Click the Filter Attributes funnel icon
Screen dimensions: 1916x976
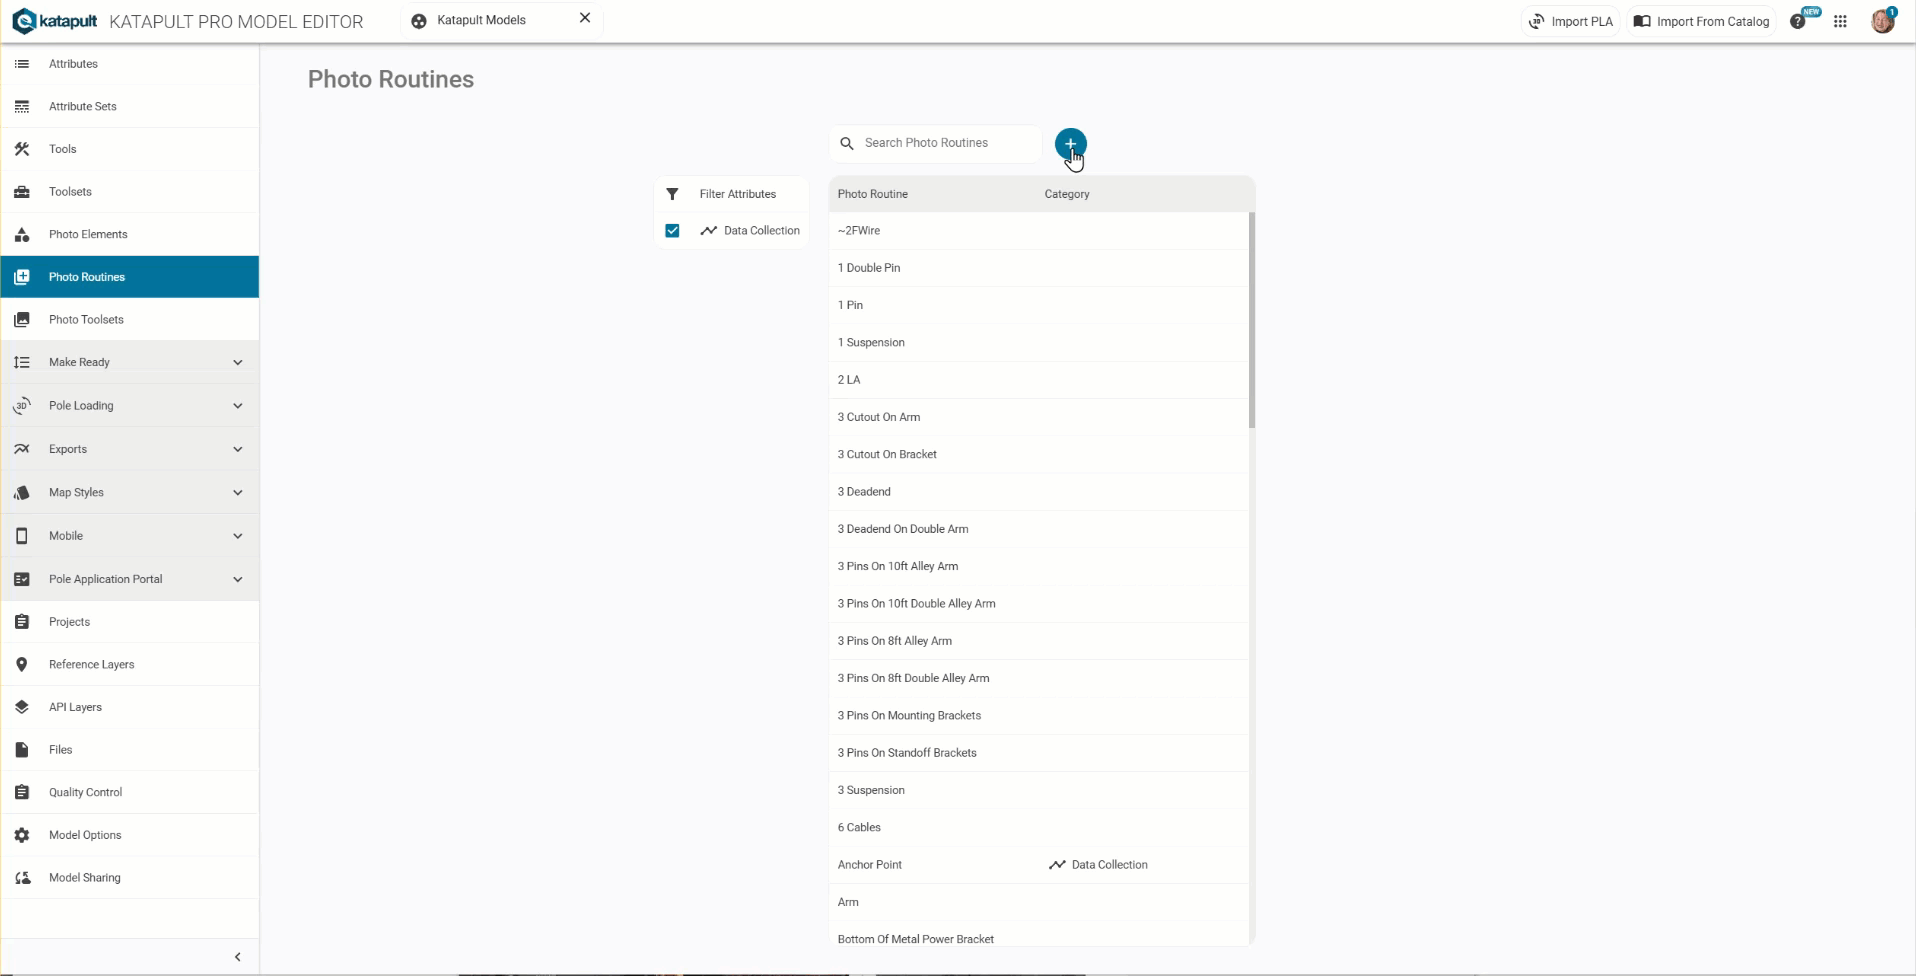673,194
